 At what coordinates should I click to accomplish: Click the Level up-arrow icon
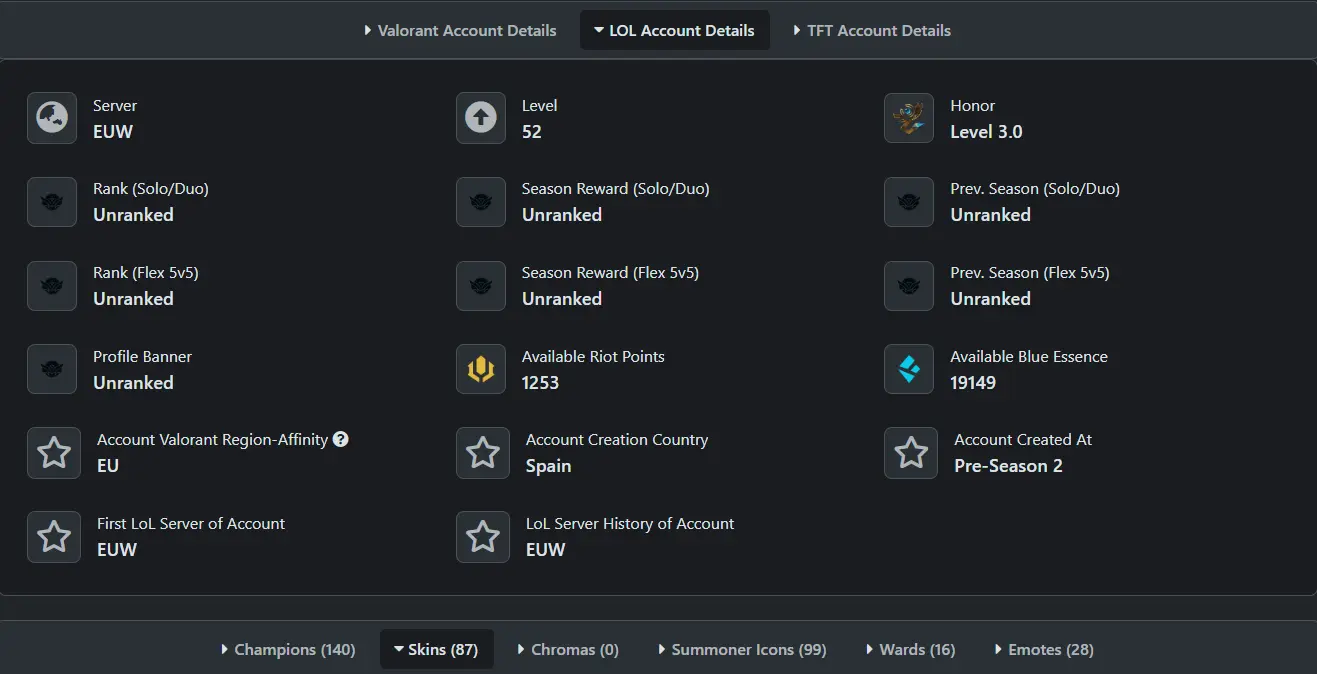481,119
